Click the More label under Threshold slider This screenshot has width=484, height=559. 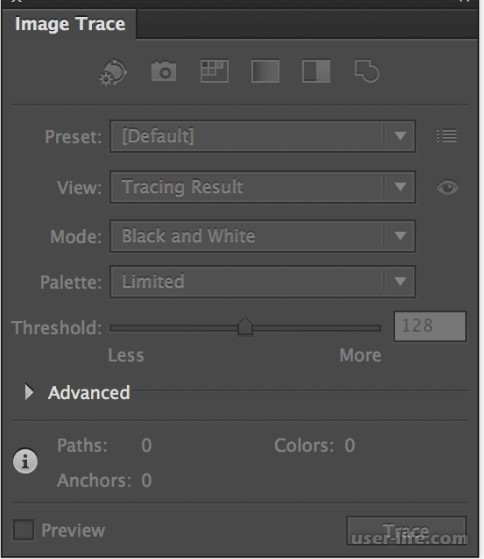point(360,355)
